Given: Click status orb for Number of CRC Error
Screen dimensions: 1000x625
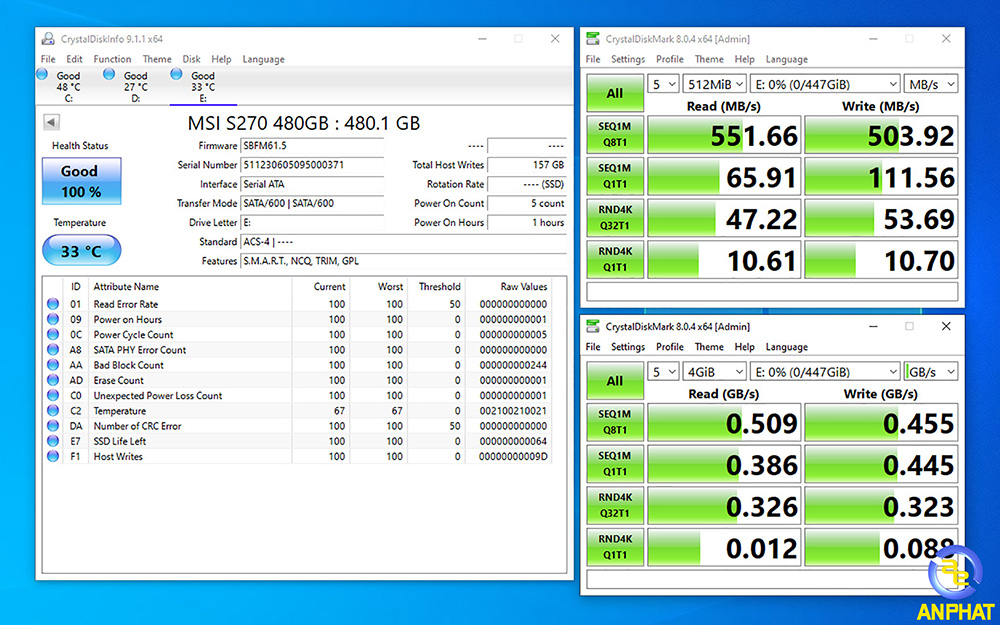Looking at the screenshot, I should (53, 426).
